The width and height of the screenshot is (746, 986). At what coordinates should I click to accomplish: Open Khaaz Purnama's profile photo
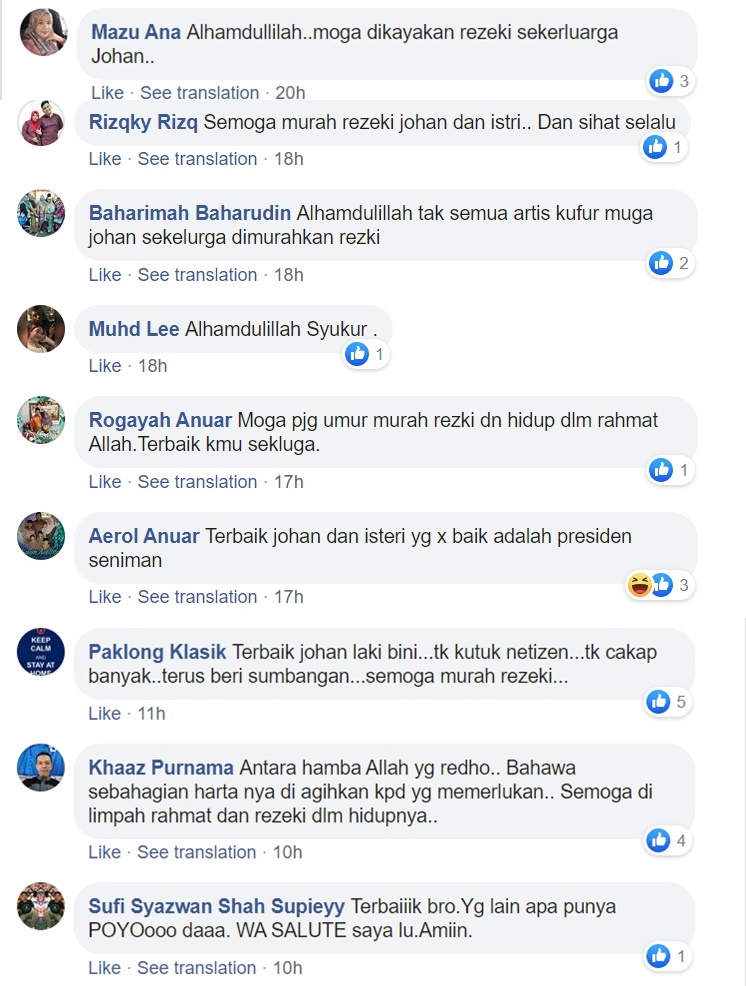[x=41, y=767]
